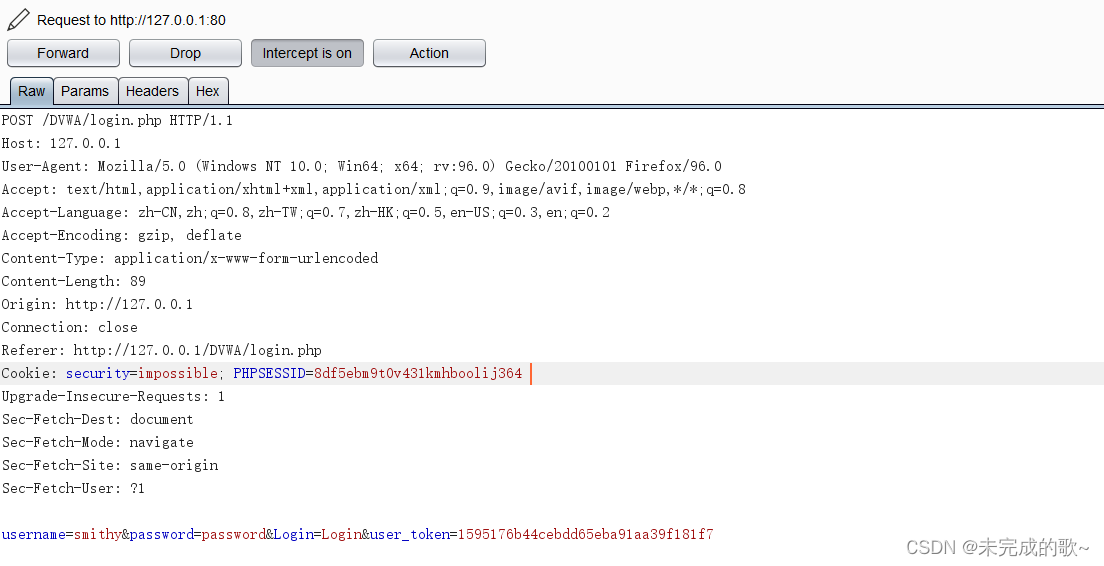Screen dimensions: 1104x566
Task: Click the Connection: close line
Action: tap(70, 327)
